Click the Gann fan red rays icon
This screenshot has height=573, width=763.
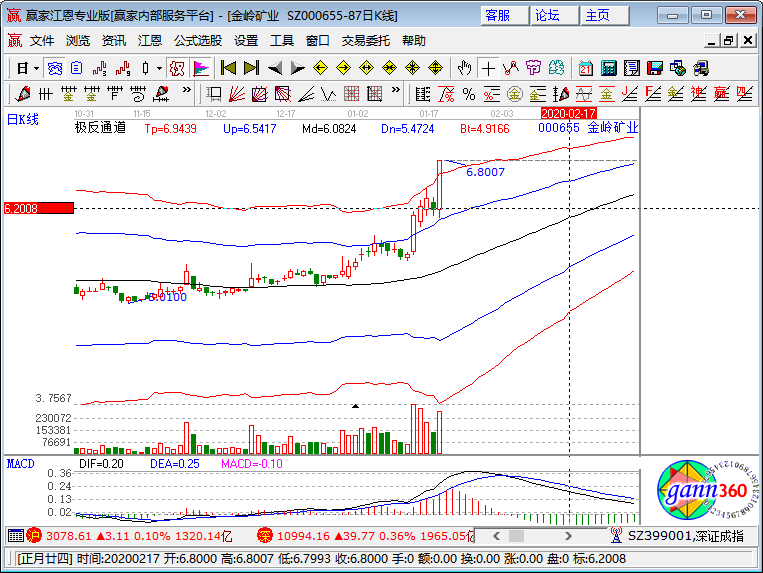[236, 93]
